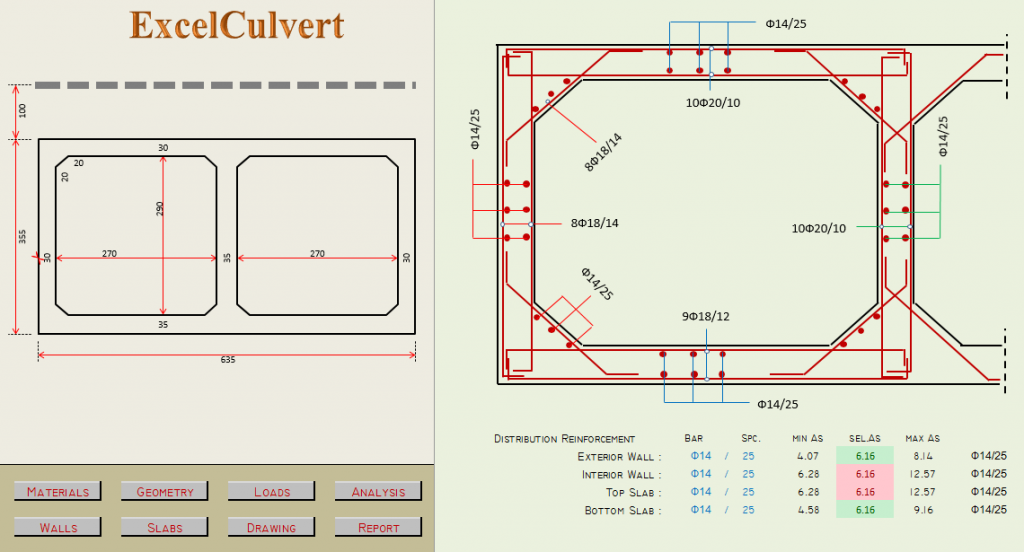This screenshot has height=552, width=1024.
Task: Select Exterior Wall max As value 8.14
Action: (922, 456)
